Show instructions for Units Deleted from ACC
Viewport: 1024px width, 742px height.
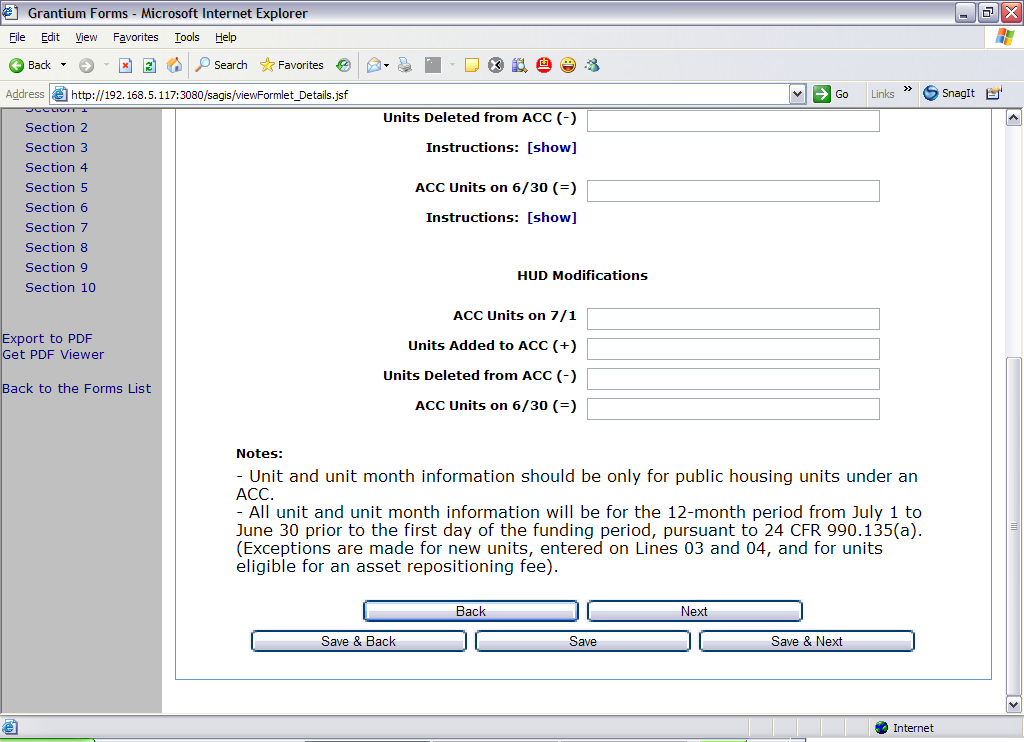pos(552,147)
